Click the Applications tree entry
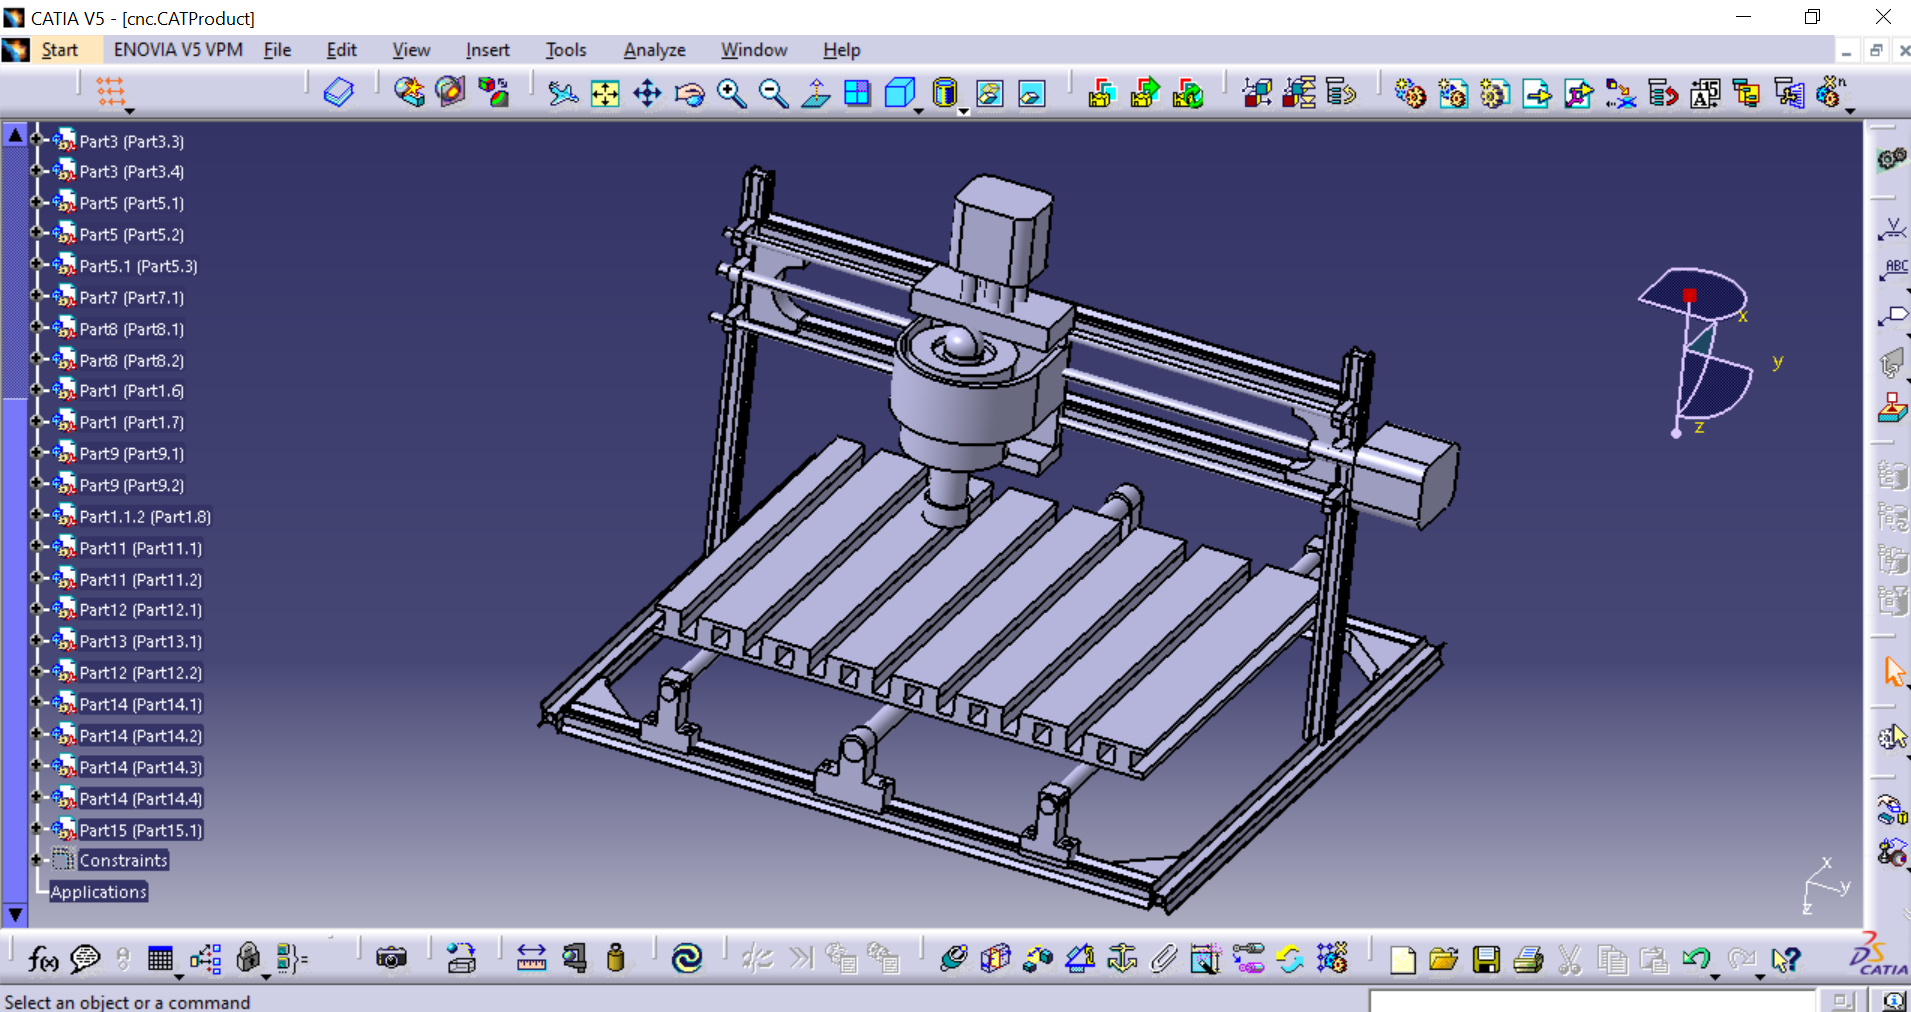 click(x=99, y=892)
